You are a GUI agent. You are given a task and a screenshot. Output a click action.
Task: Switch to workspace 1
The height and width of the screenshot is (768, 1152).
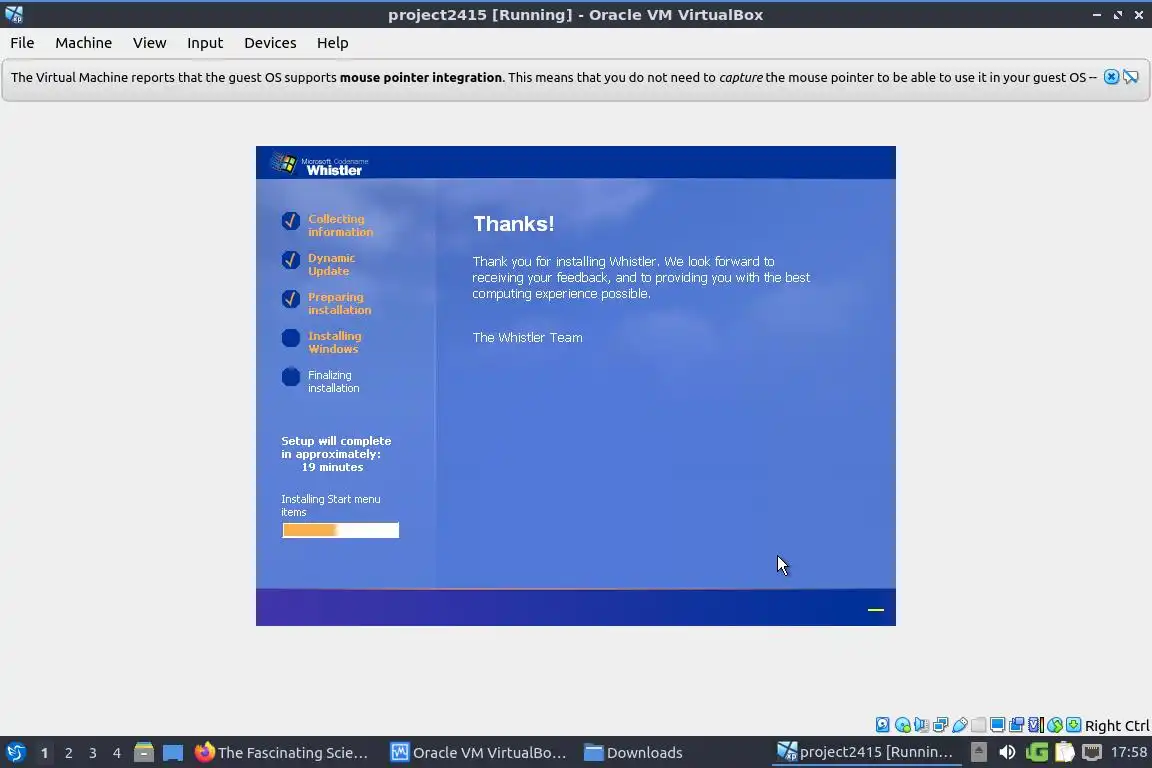[x=45, y=753]
